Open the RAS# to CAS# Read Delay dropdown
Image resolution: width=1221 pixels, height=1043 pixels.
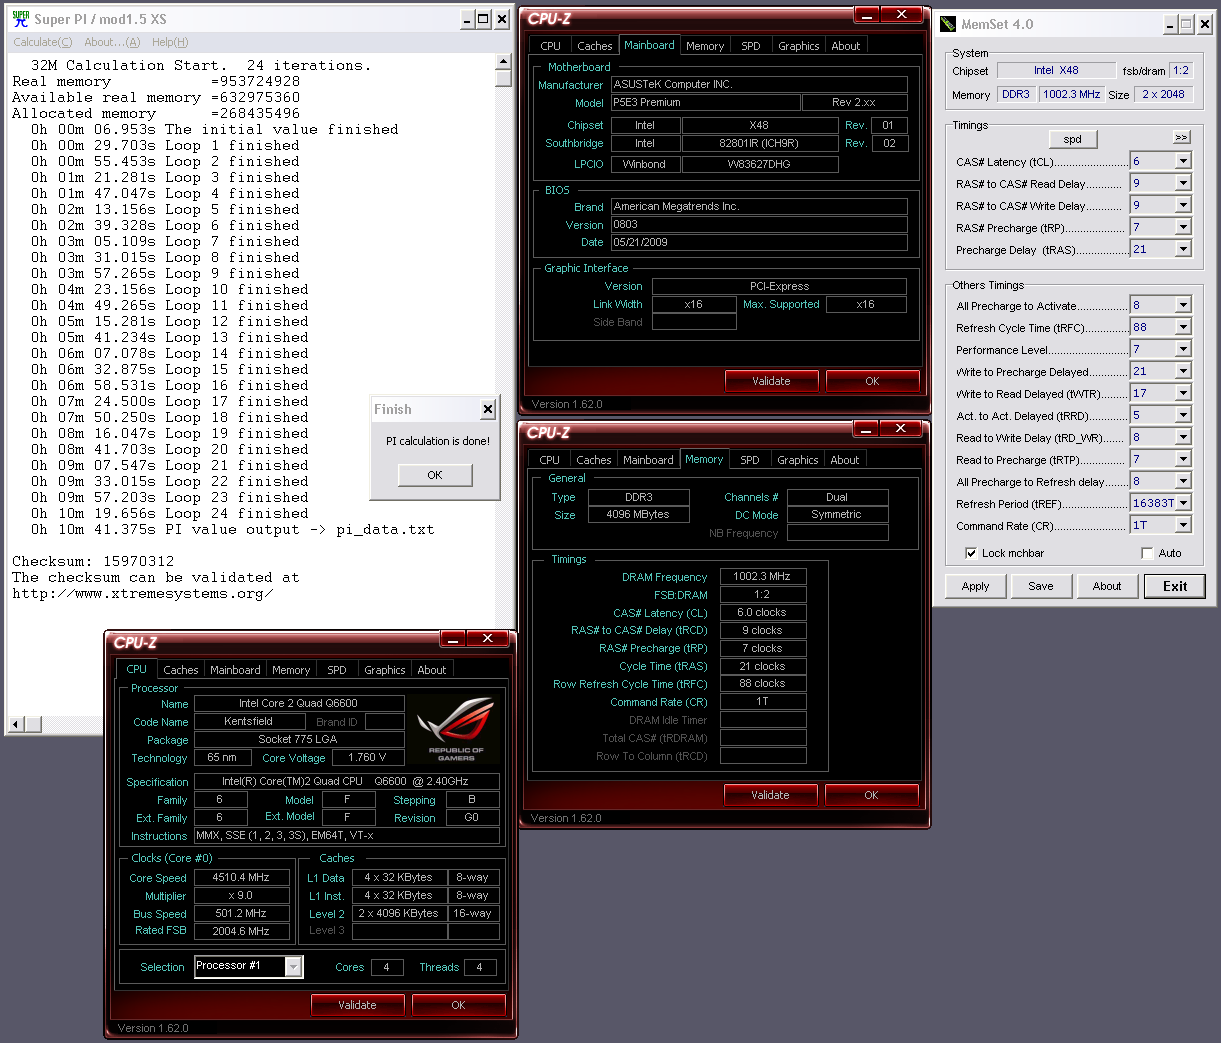click(1183, 183)
